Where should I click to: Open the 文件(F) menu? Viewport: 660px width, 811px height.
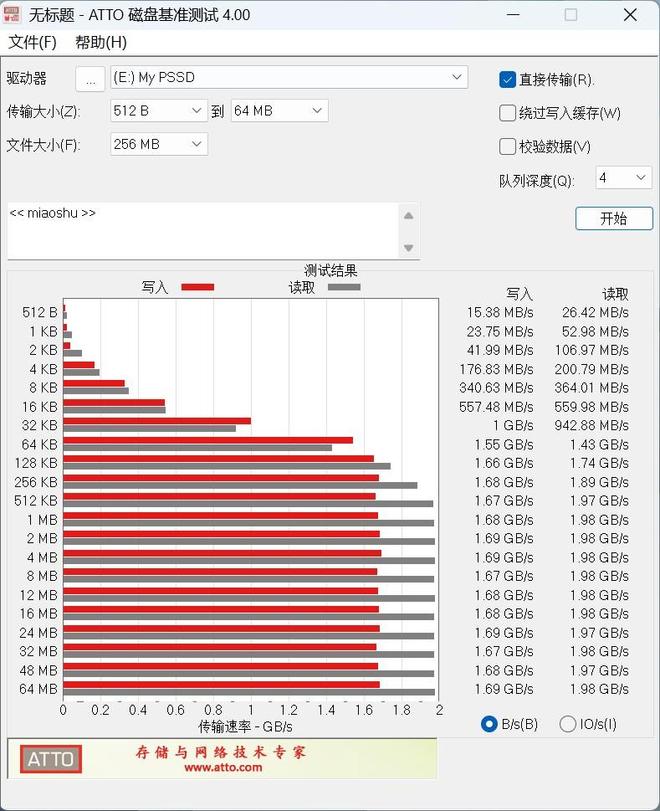(x=33, y=42)
